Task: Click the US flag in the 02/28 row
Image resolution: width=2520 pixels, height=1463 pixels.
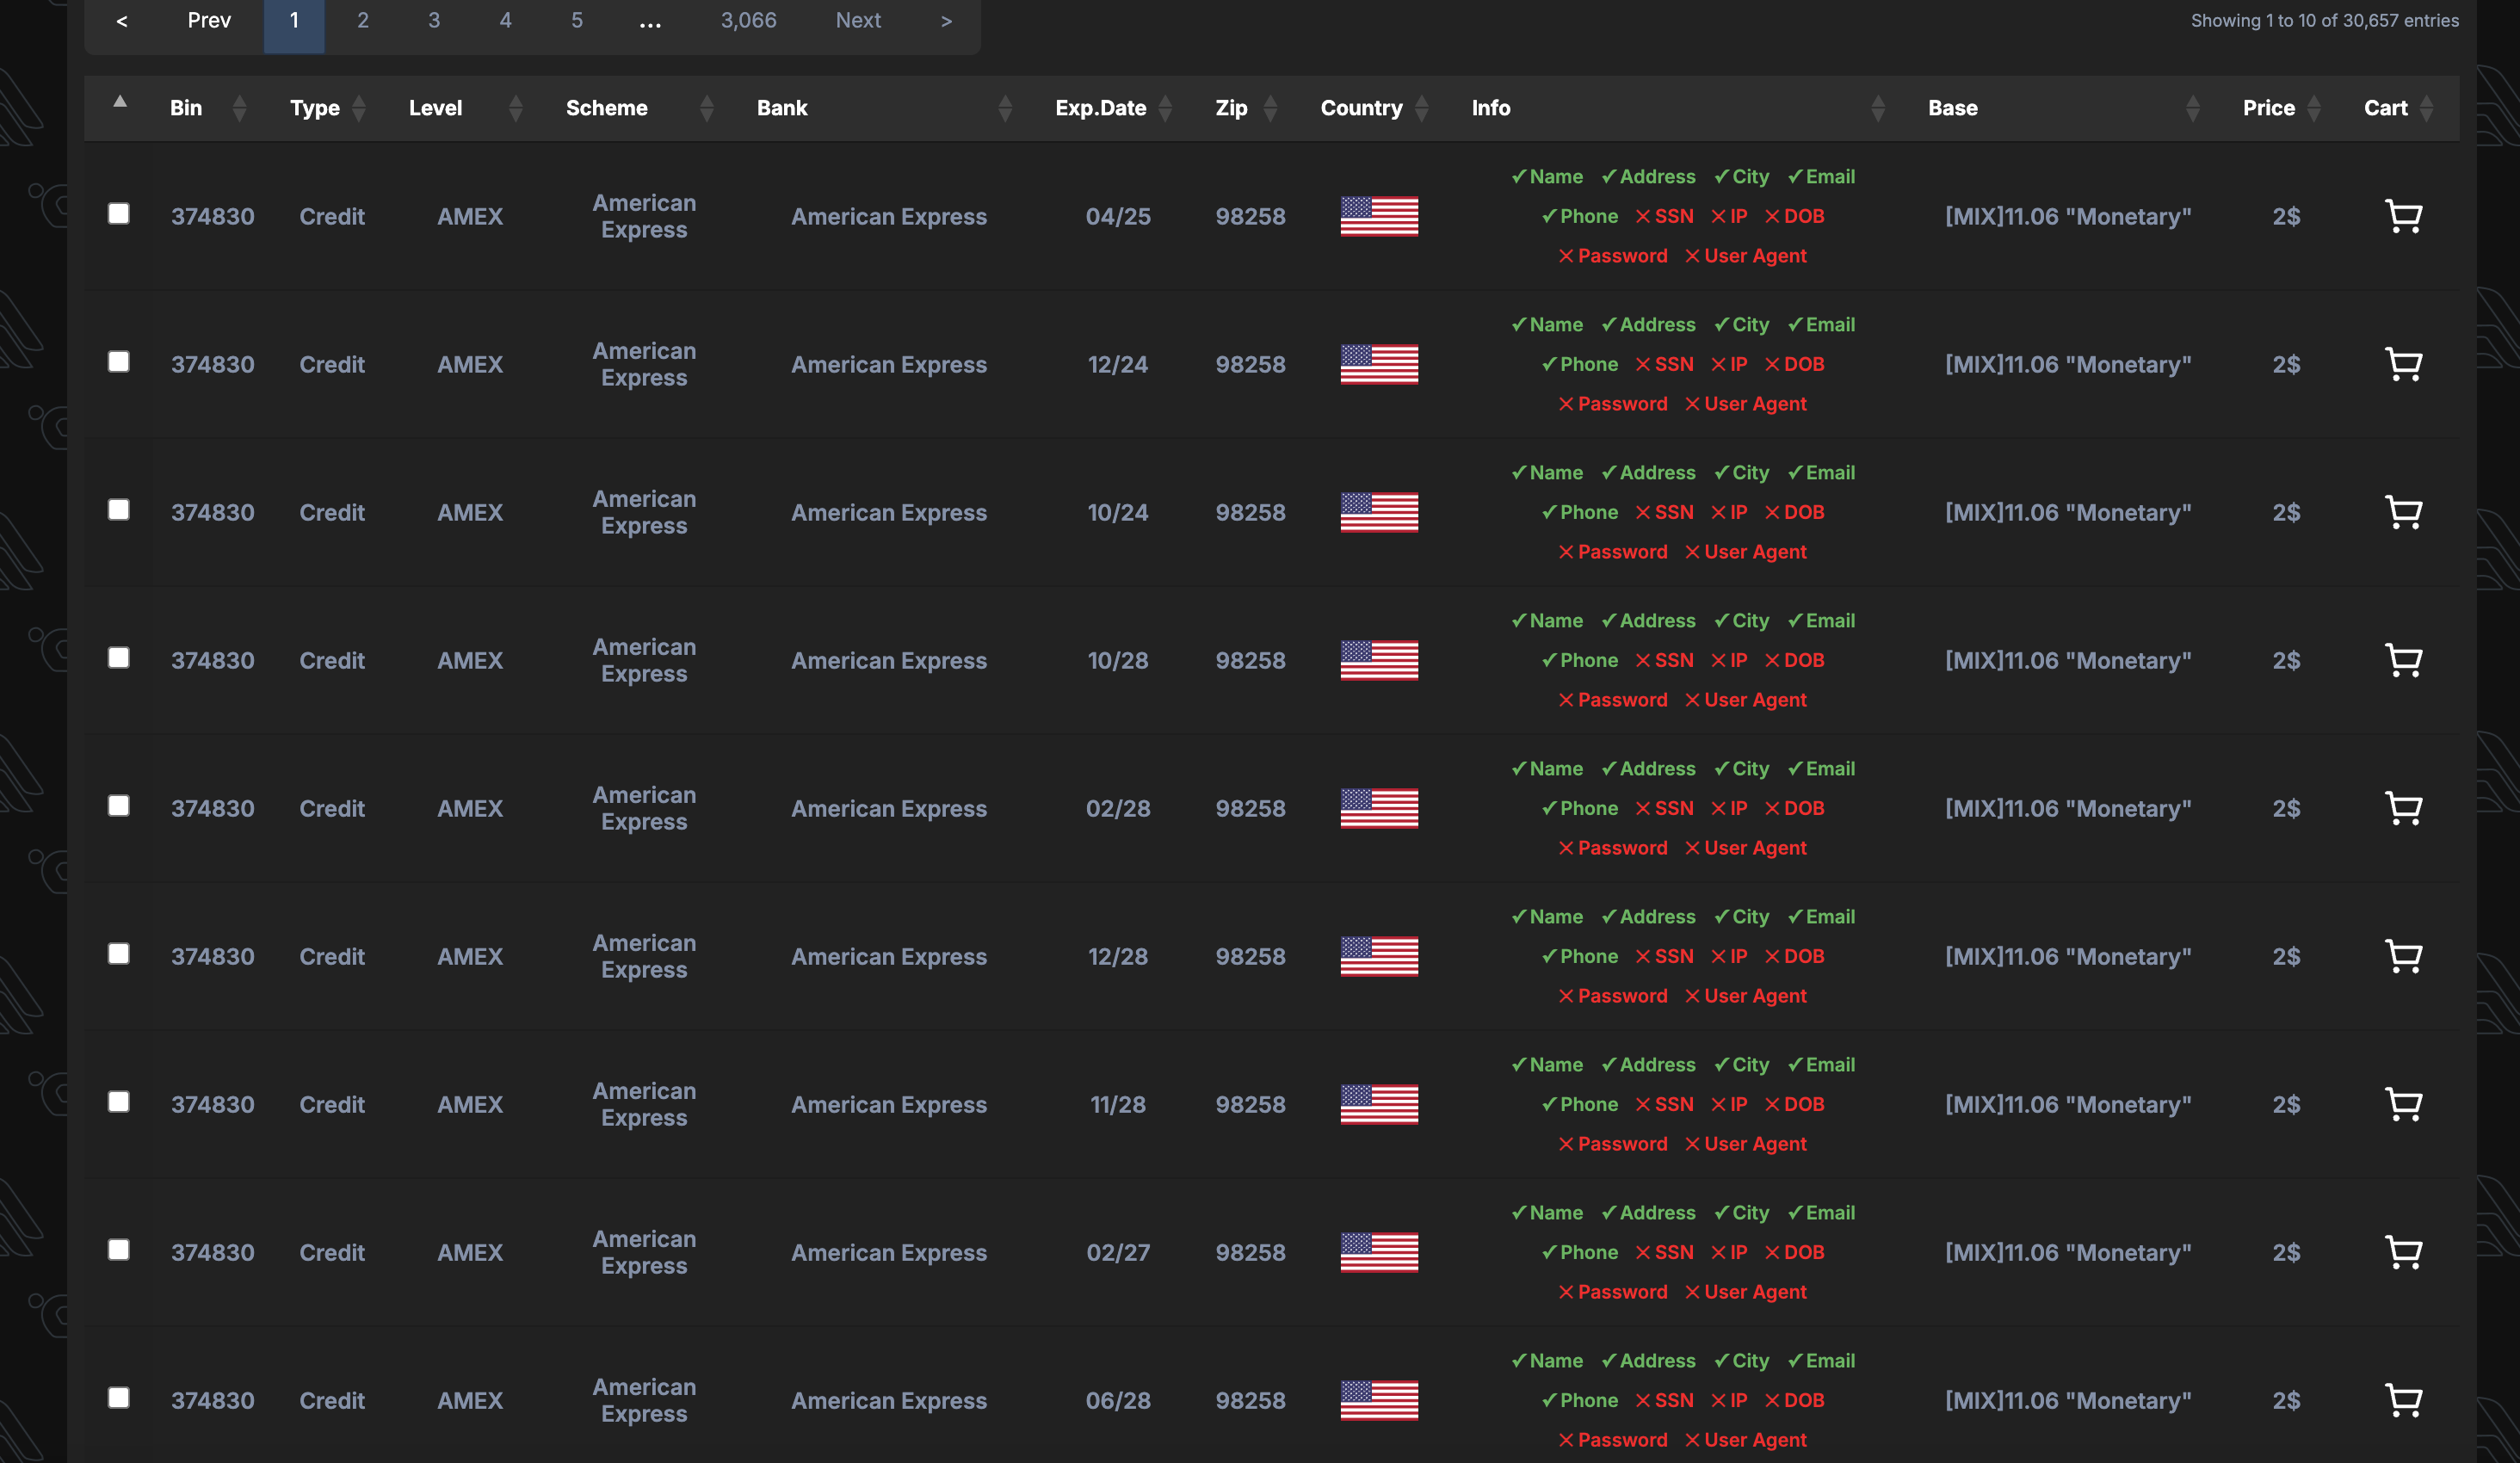Action: click(x=1379, y=808)
